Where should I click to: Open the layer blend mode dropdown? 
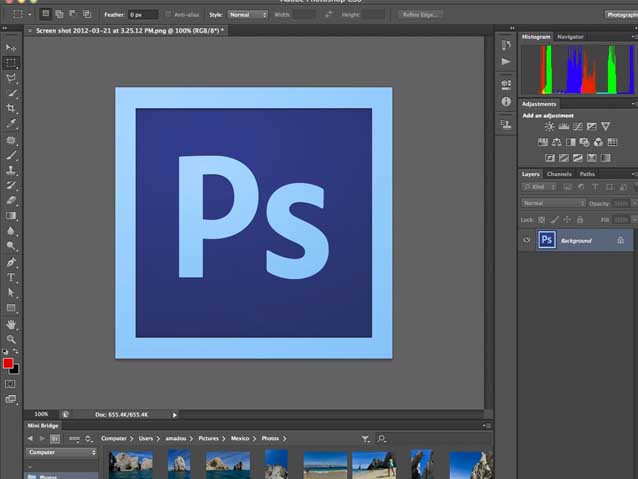pos(553,203)
